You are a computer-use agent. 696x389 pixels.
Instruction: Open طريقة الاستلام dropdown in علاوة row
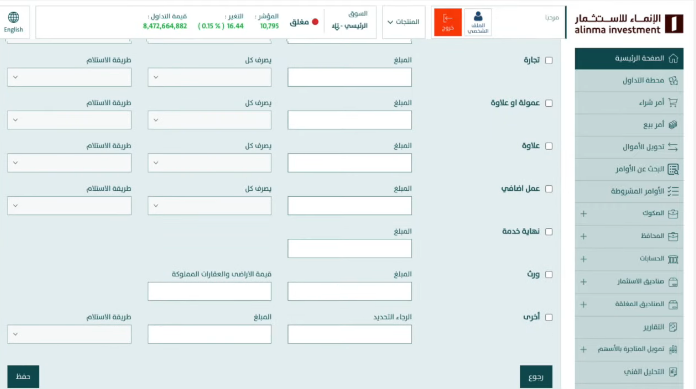[69, 163]
